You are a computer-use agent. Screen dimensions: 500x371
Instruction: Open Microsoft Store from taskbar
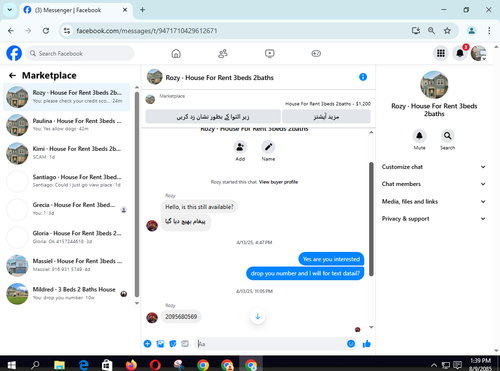(107, 365)
